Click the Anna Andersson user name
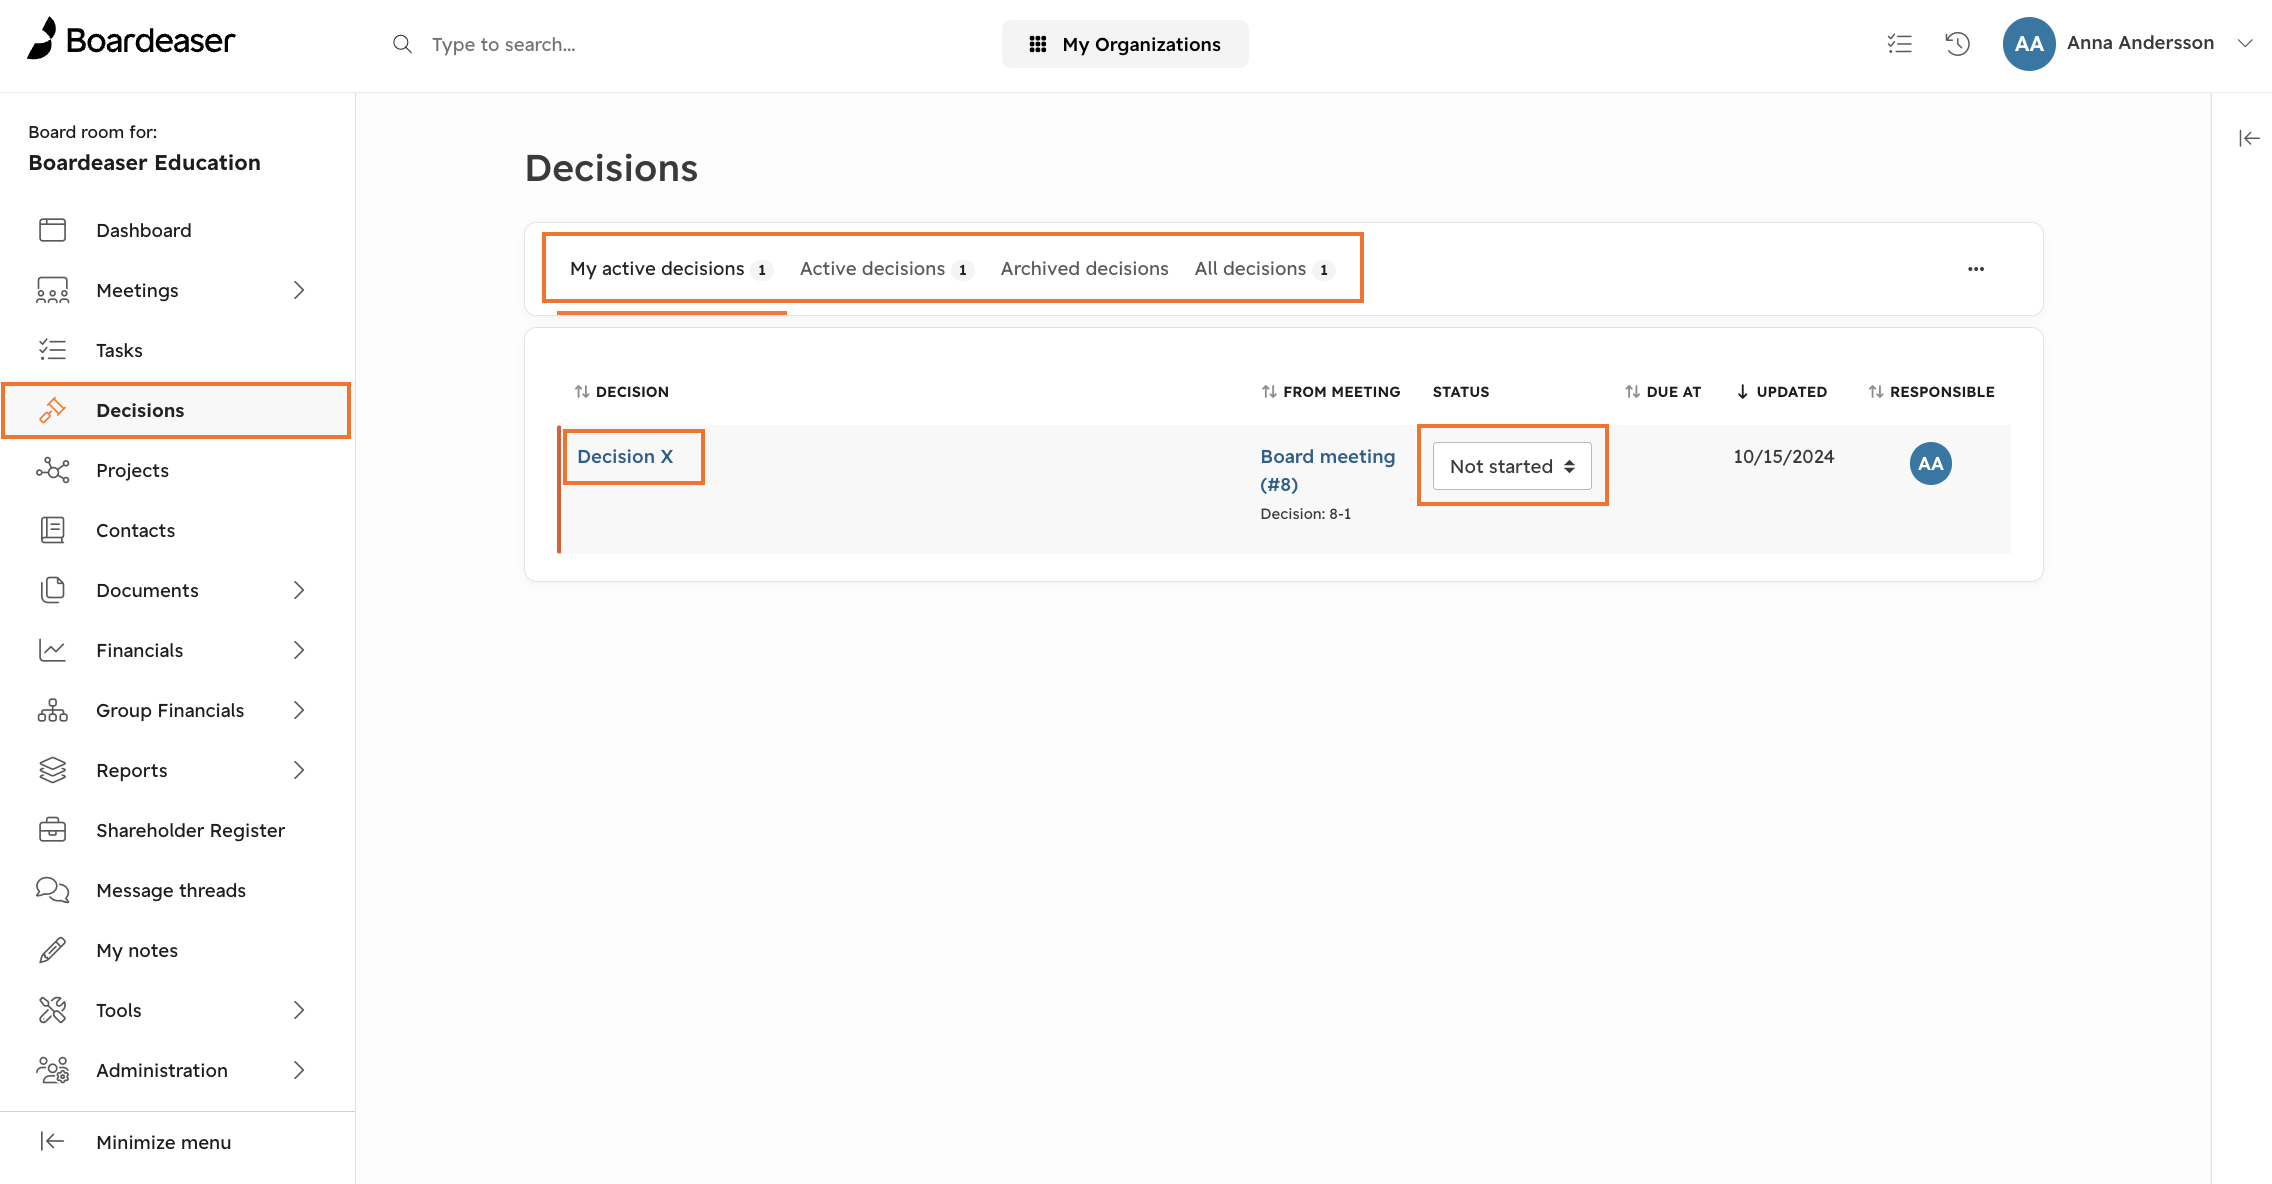The height and width of the screenshot is (1184, 2272). [x=2140, y=43]
